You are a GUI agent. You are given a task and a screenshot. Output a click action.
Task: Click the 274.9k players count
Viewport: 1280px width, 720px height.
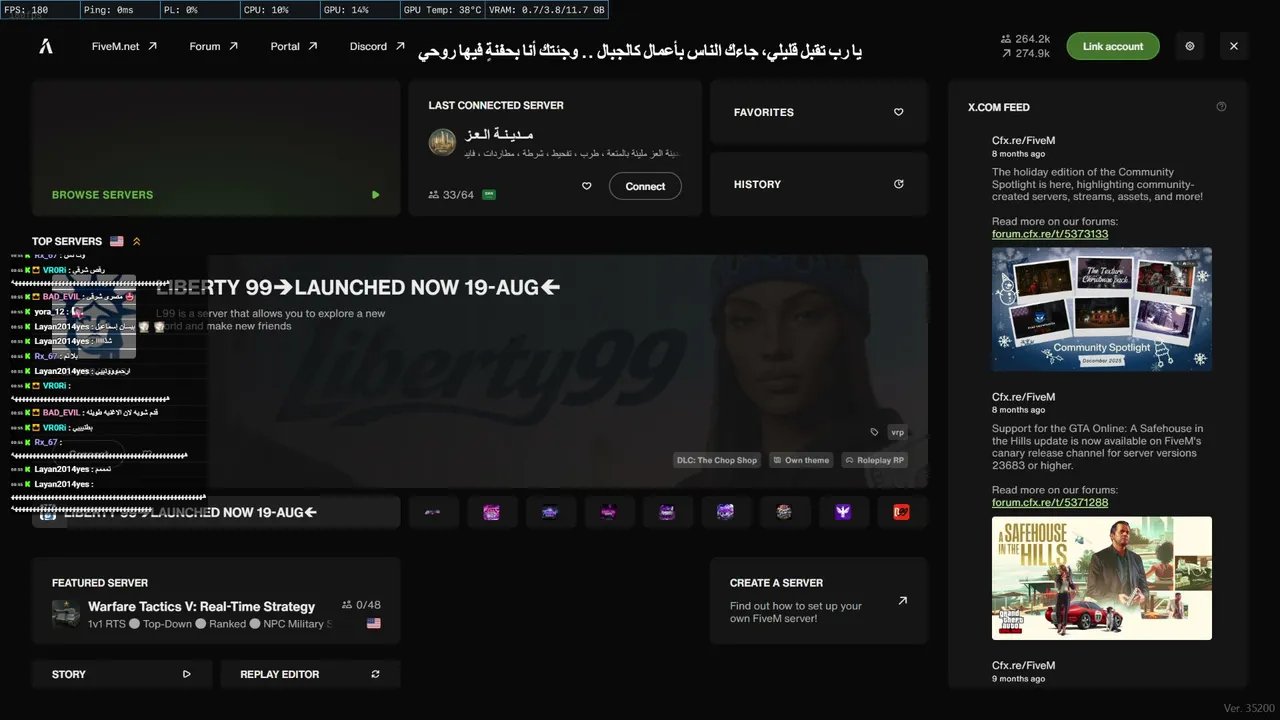[x=1025, y=54]
